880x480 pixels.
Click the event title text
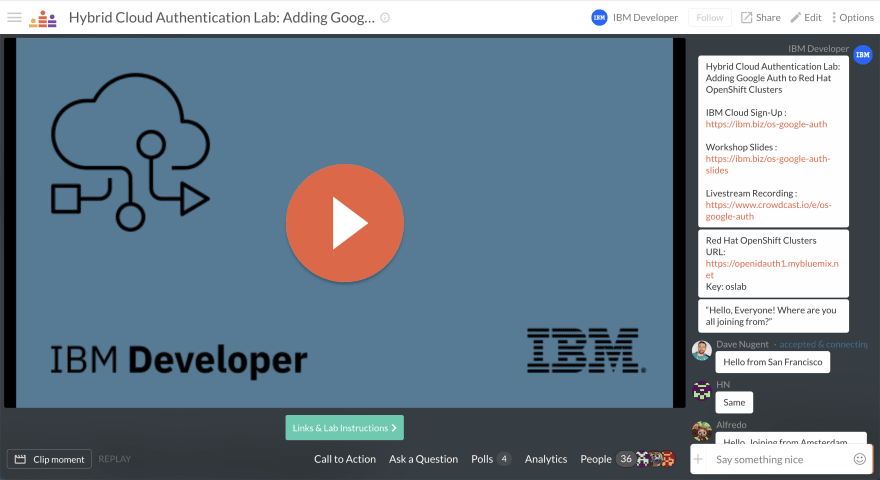pos(222,17)
